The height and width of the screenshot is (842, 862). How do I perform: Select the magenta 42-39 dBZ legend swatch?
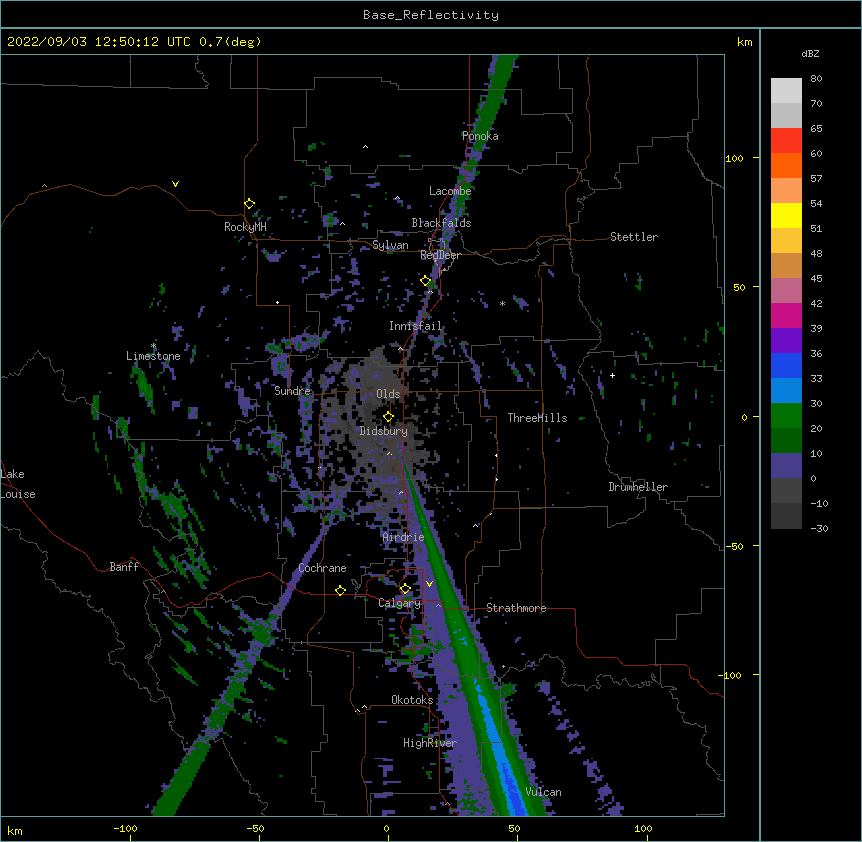click(786, 316)
